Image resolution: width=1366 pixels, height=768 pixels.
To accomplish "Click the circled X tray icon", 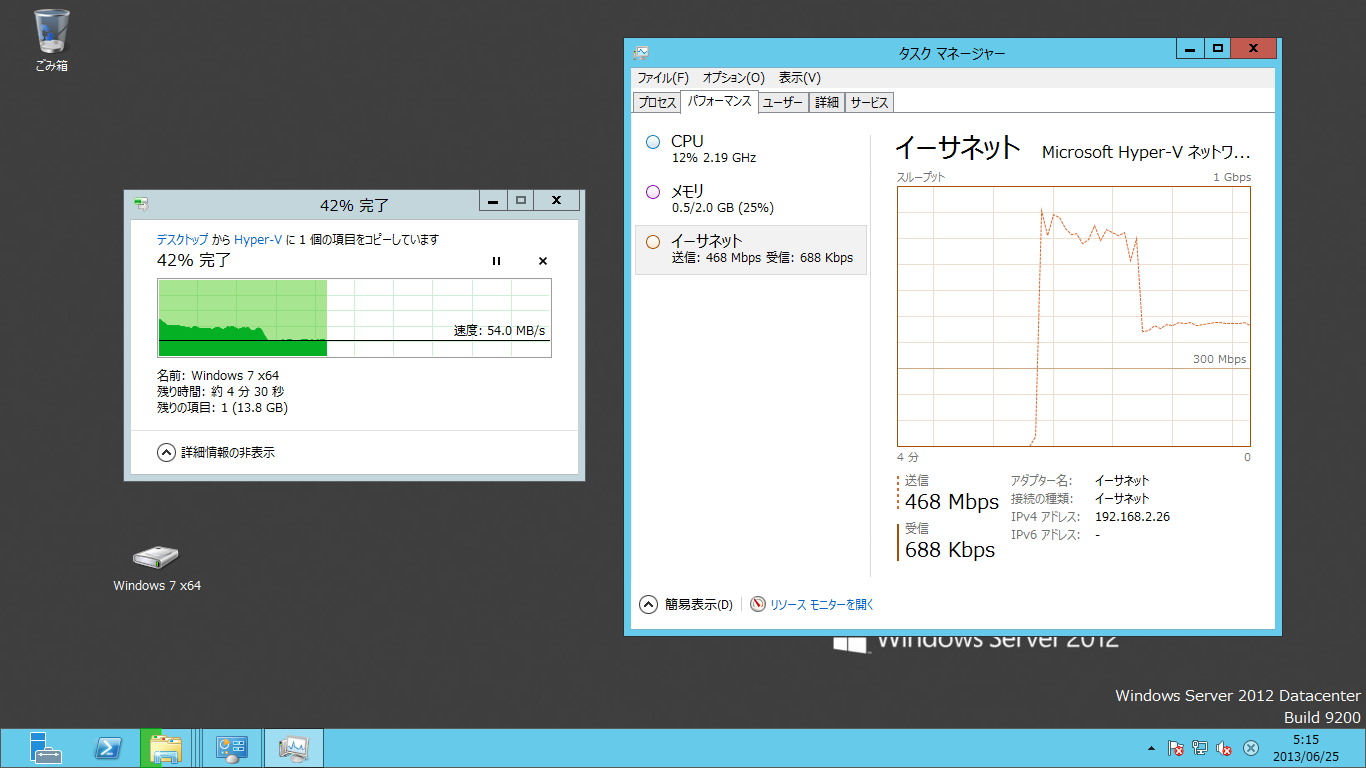I will (x=1251, y=748).
